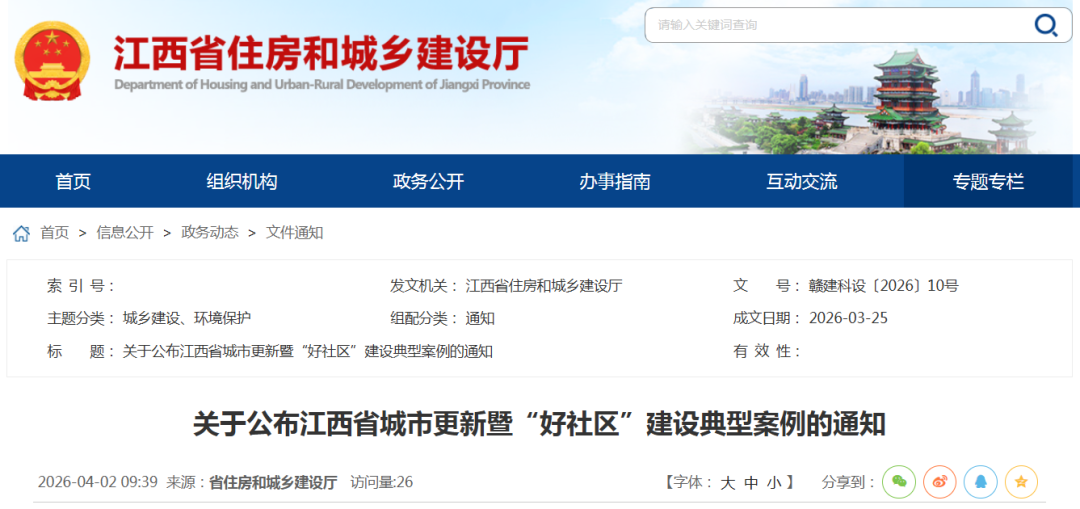This screenshot has height=509, width=1080.
Task: Go to 文件通知 in breadcrumb
Action: click(x=295, y=233)
